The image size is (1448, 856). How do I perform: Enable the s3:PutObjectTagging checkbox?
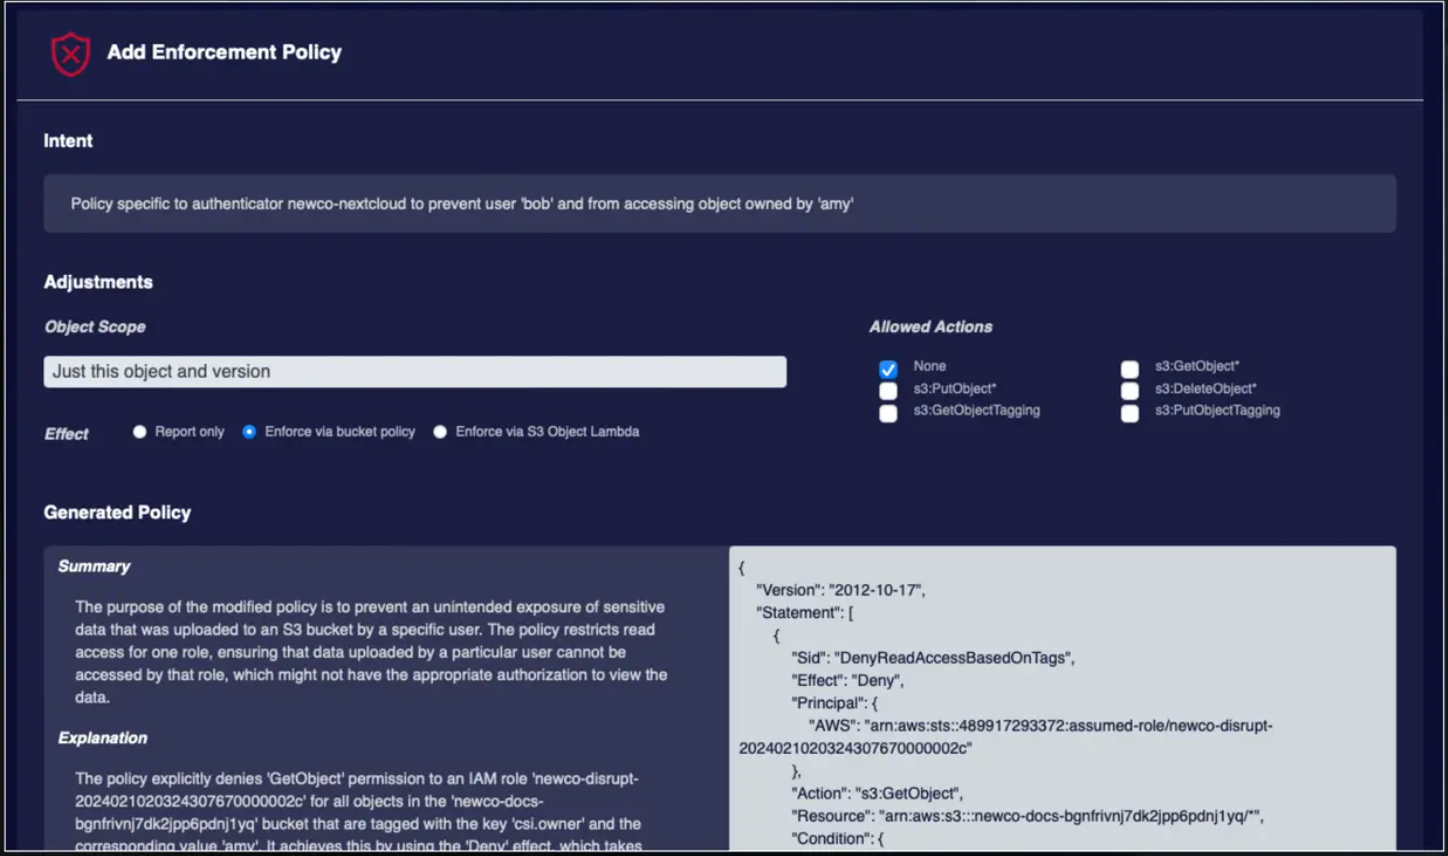(1130, 413)
